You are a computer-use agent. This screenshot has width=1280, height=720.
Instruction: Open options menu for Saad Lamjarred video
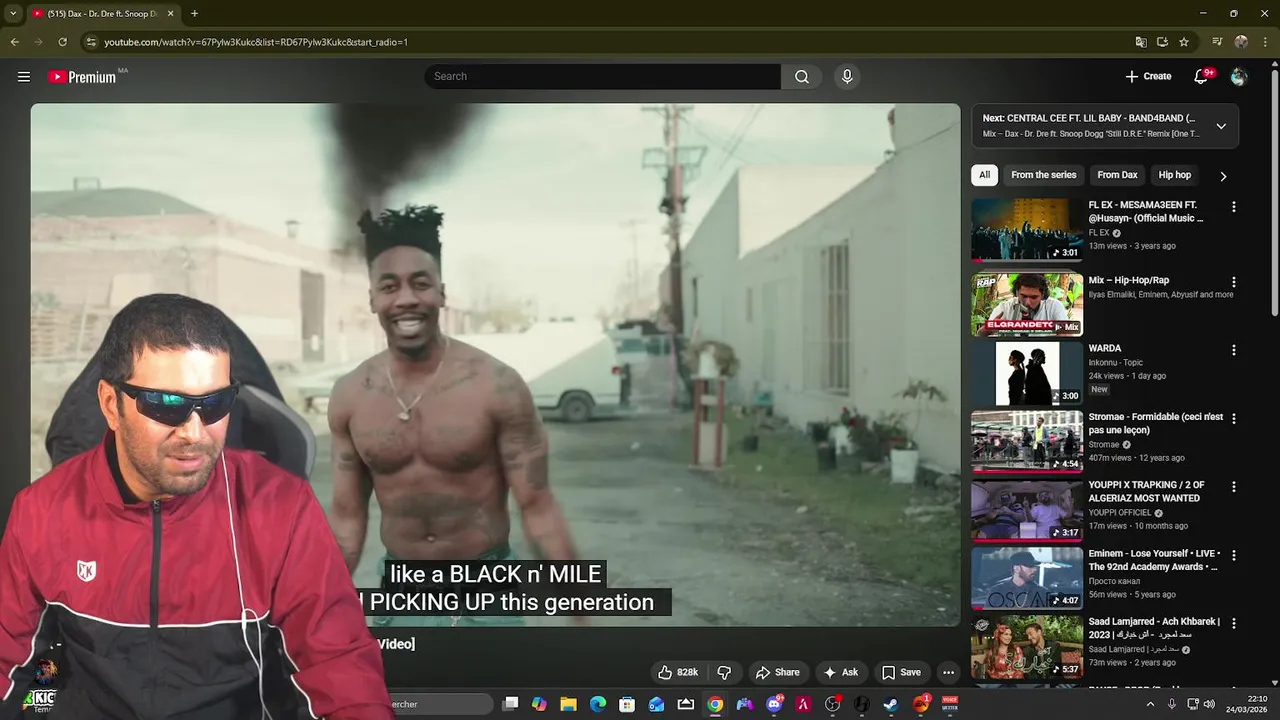tap(1233, 623)
